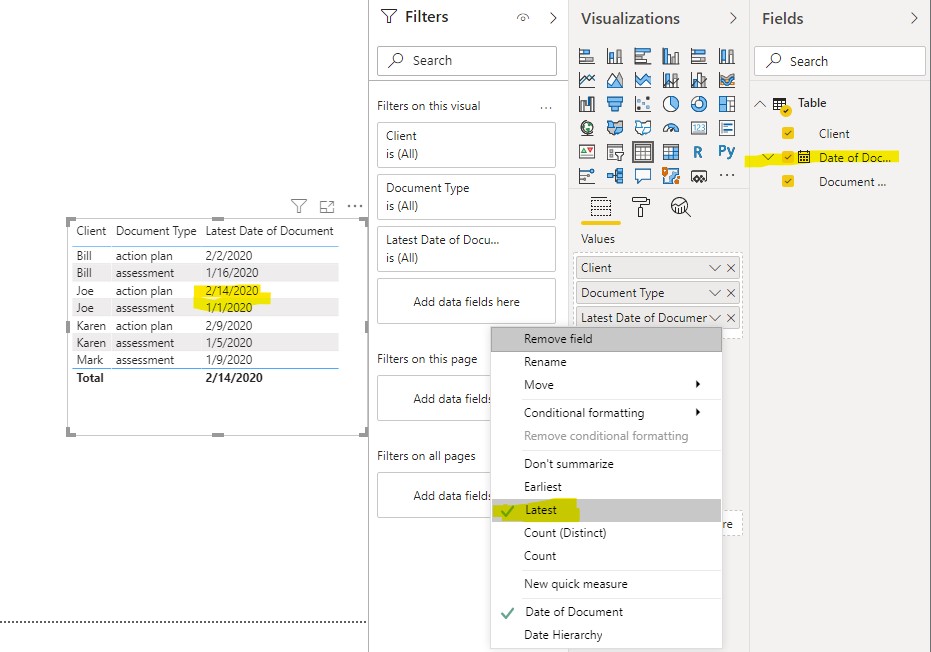Open Conditional formatting submenu
Image resolution: width=931 pixels, height=652 pixels.
point(606,412)
